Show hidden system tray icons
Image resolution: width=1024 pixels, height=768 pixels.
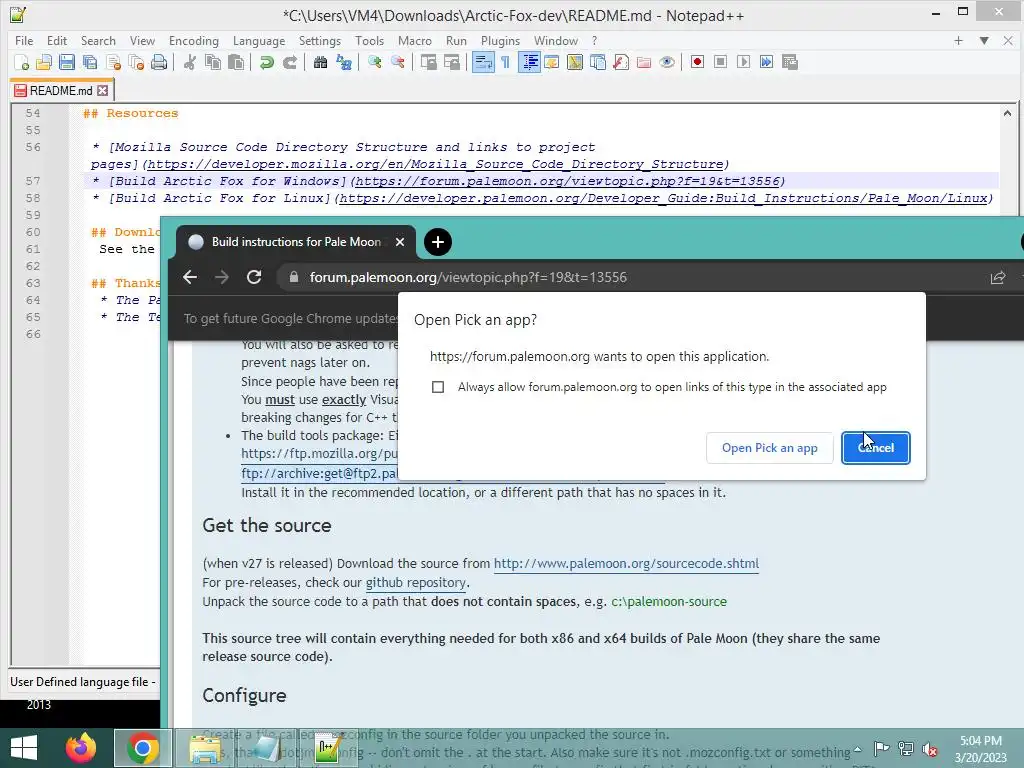point(857,749)
